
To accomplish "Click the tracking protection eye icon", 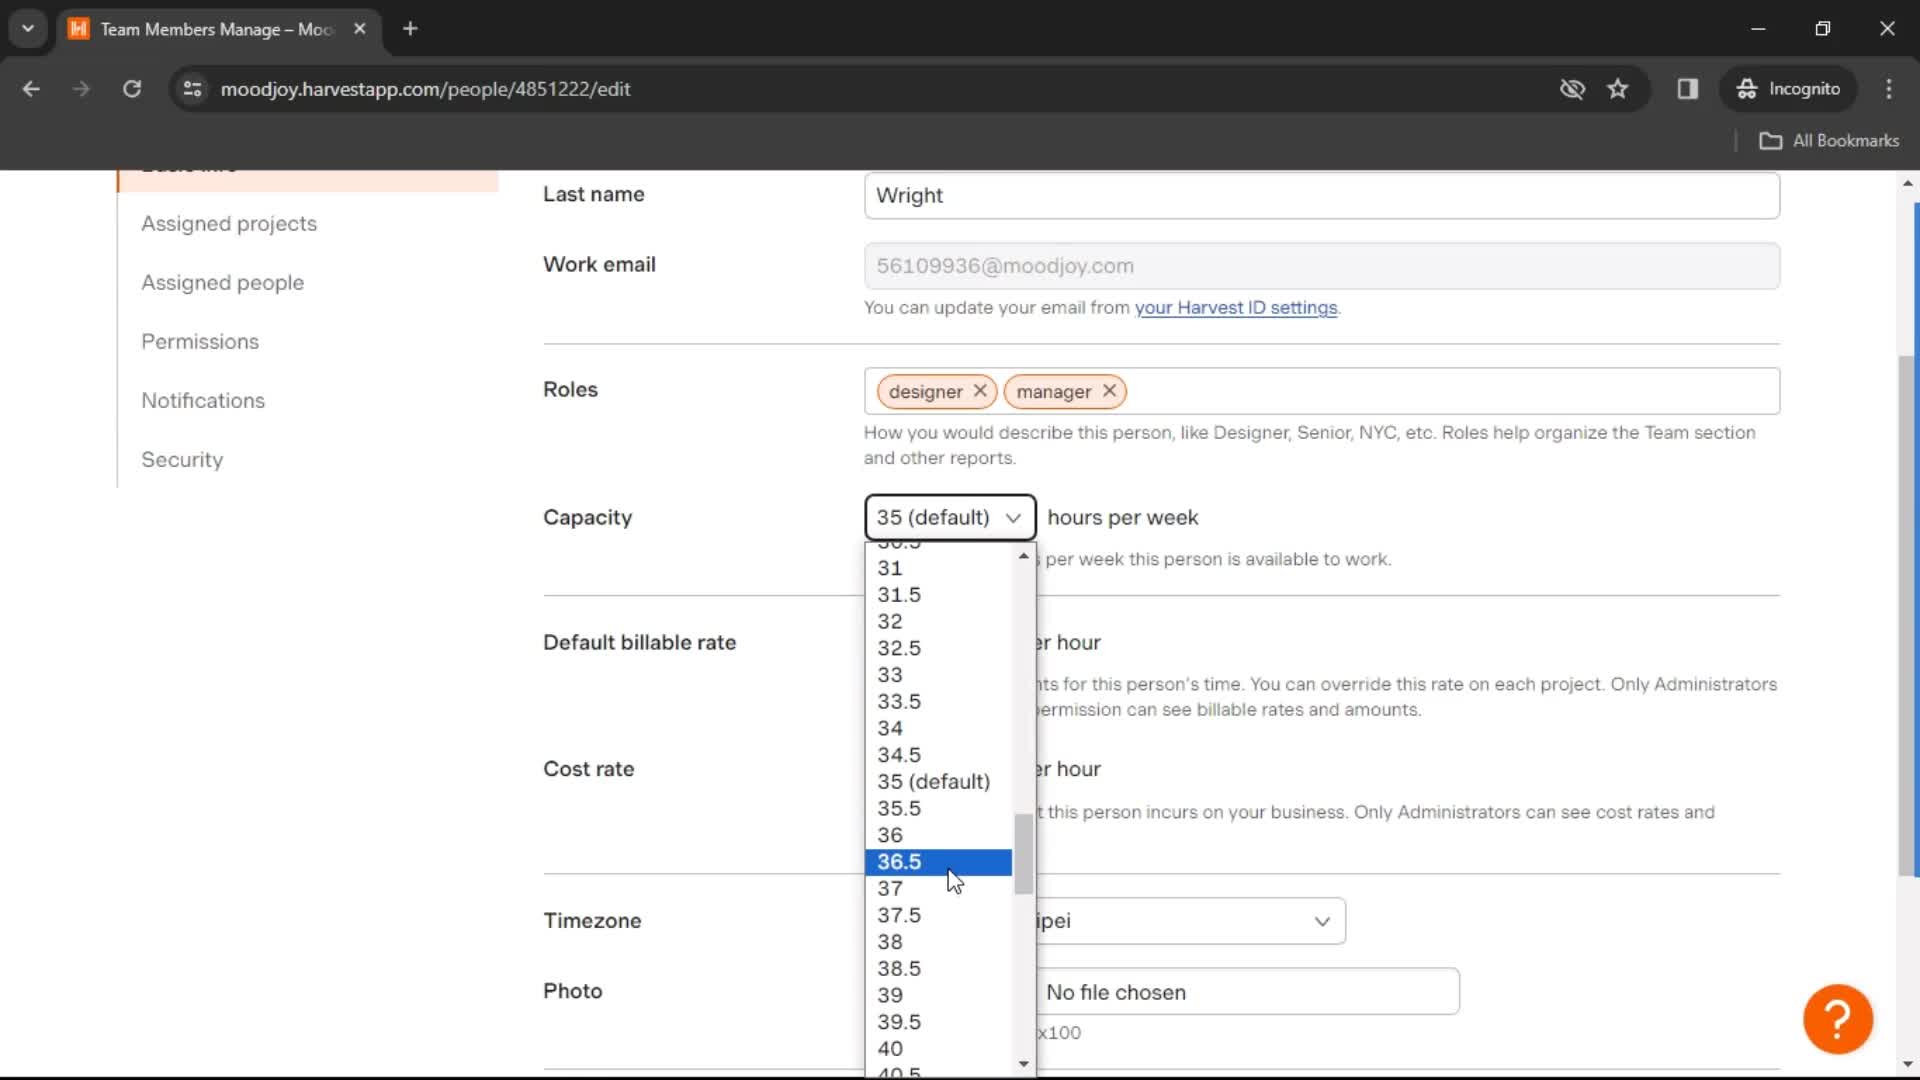I will tap(1572, 89).
